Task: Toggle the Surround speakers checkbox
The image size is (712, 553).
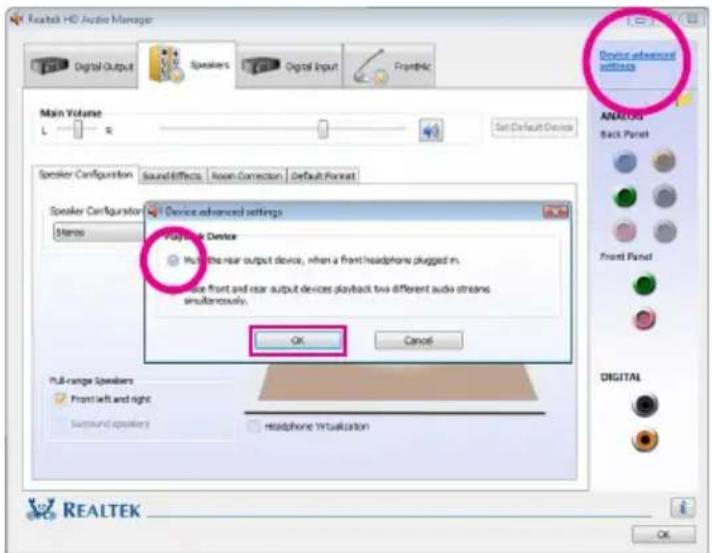Action: [60, 424]
